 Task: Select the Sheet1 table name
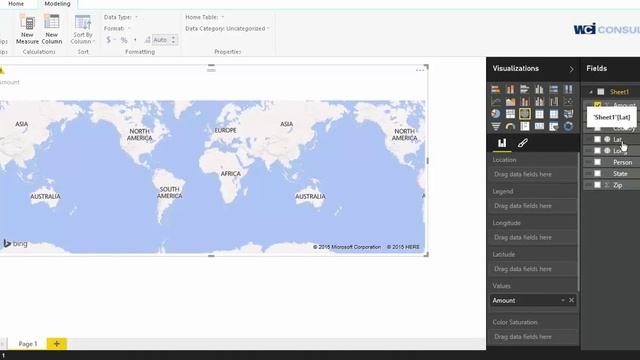pyautogui.click(x=619, y=92)
